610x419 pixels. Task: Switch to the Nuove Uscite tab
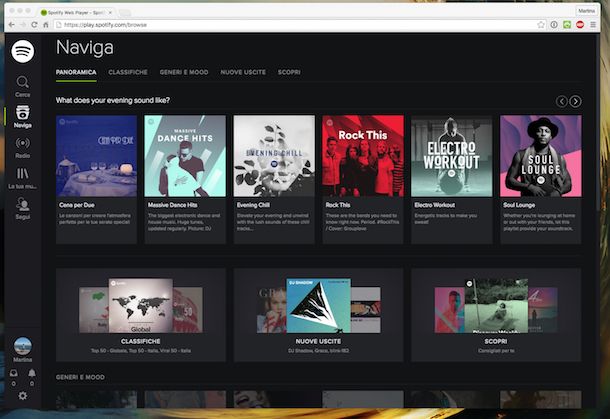243,72
